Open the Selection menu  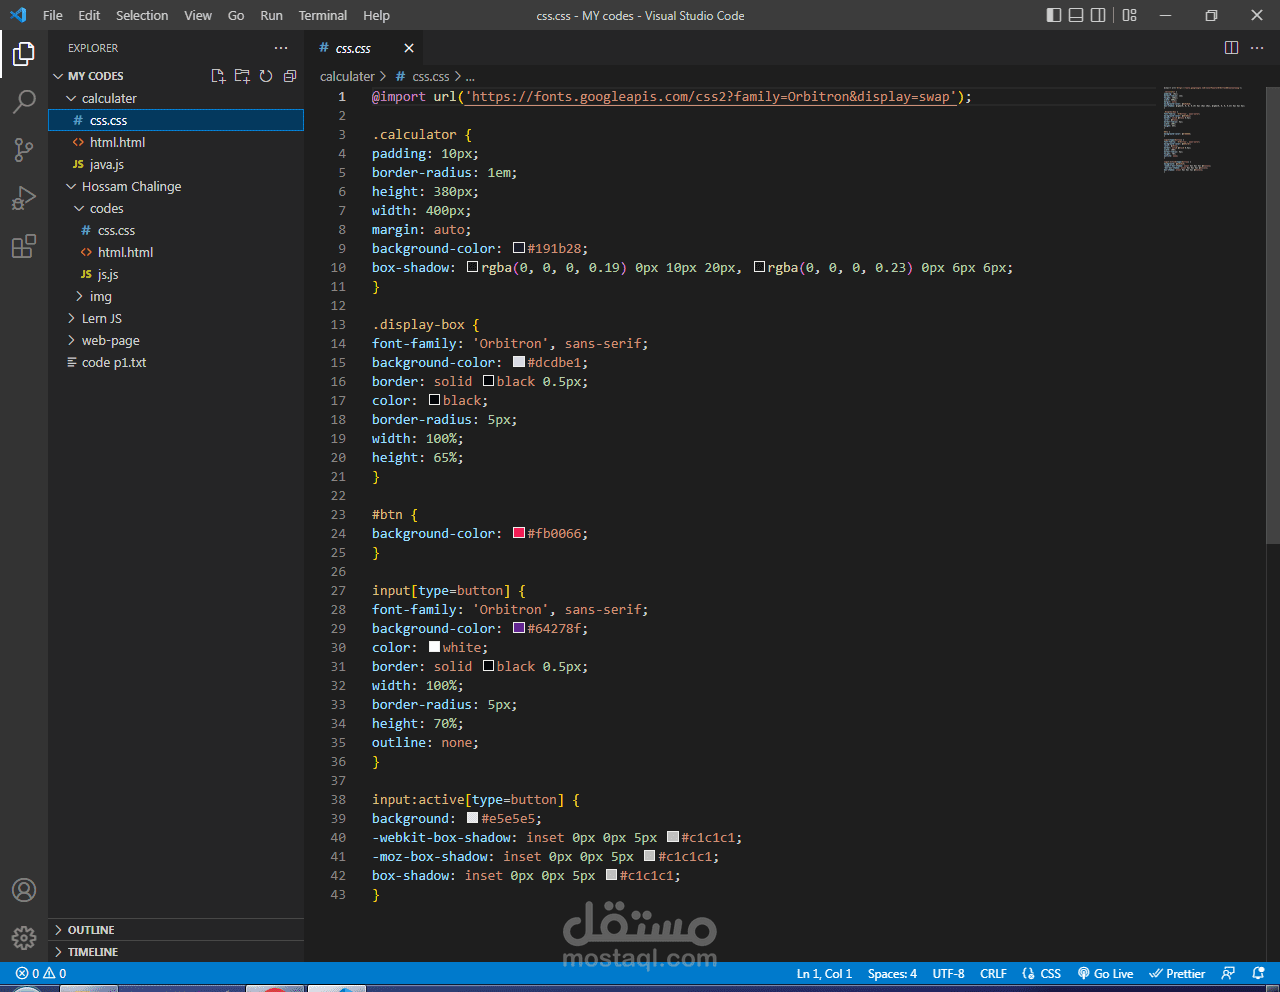tap(142, 15)
